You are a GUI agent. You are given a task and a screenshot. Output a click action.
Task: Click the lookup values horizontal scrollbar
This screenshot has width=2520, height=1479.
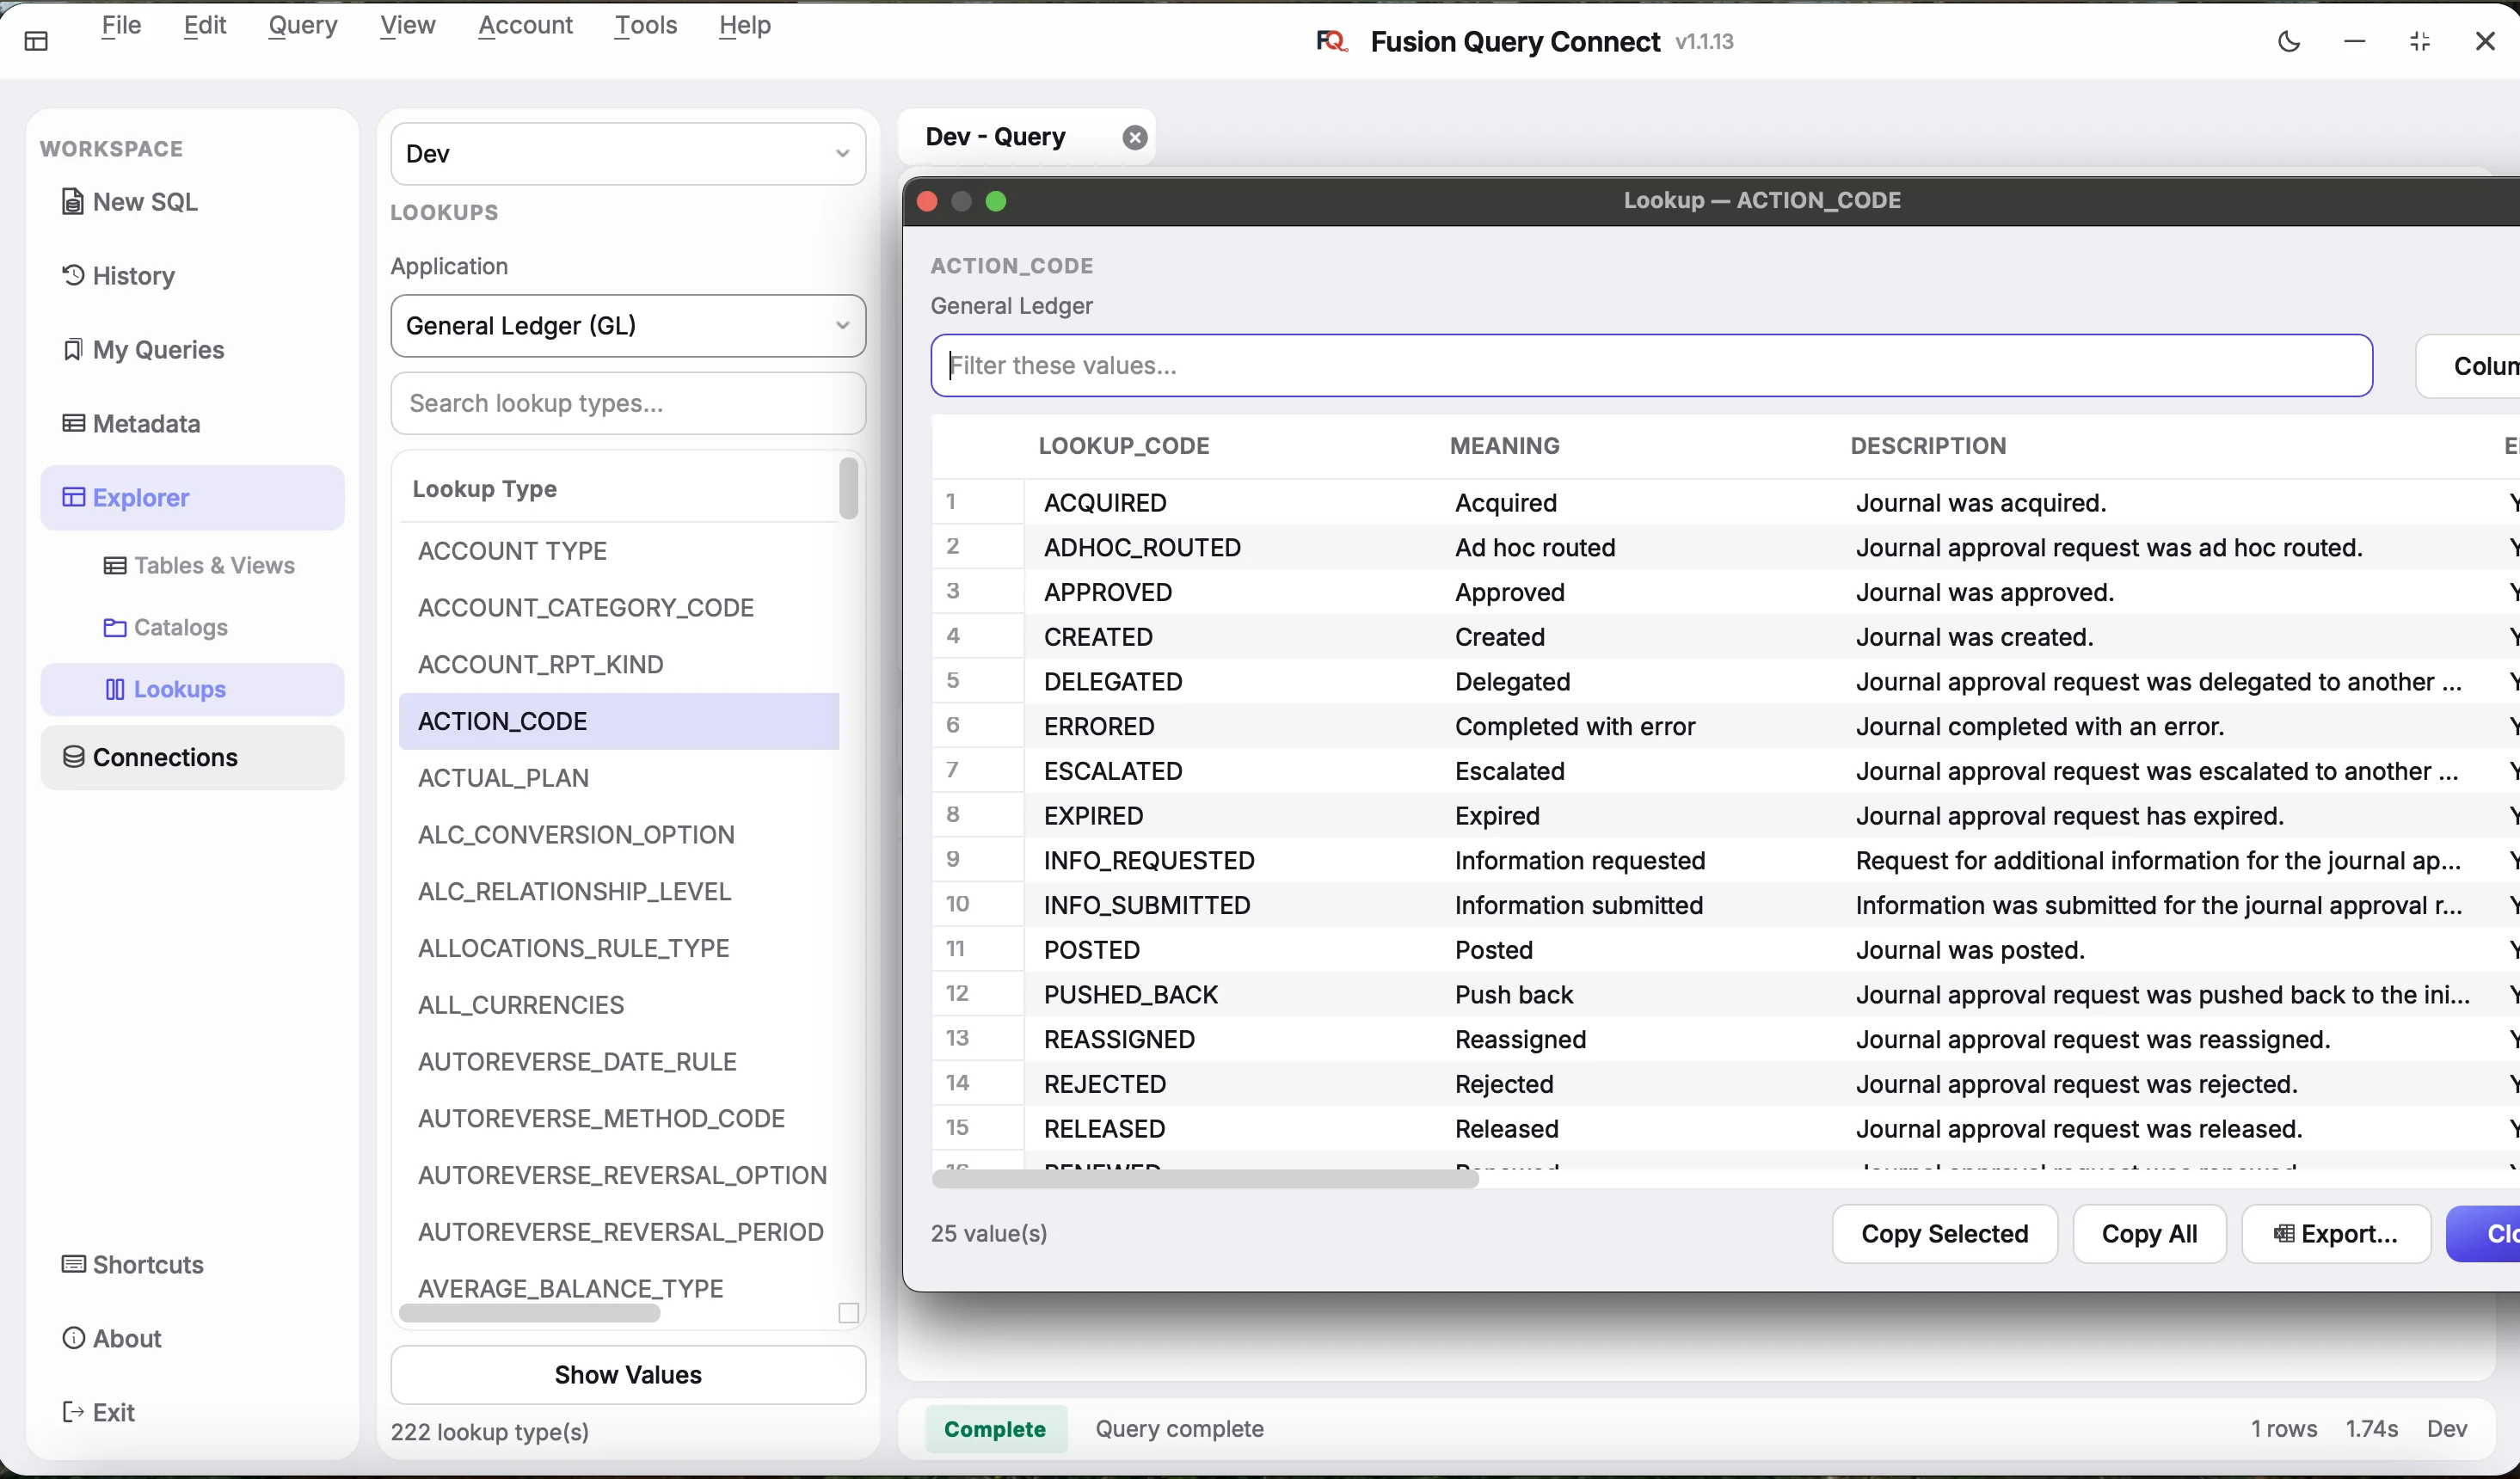click(1205, 1180)
